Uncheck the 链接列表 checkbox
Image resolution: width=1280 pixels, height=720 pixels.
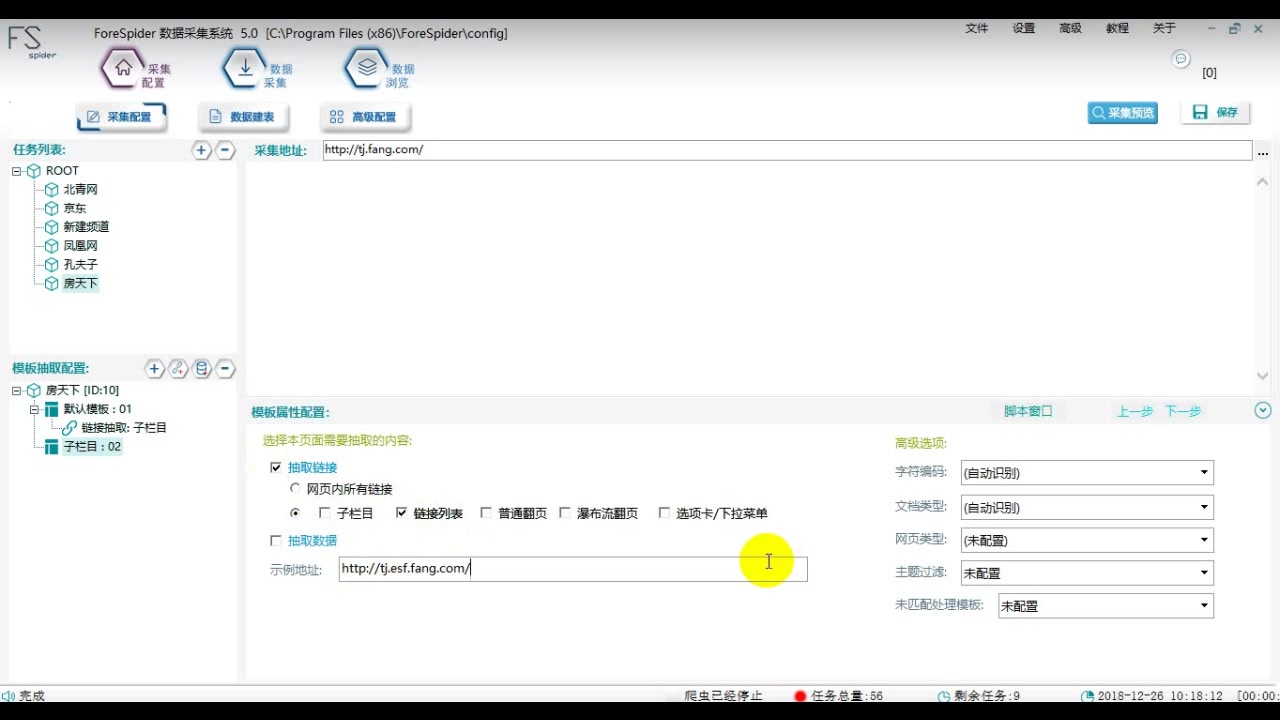(x=401, y=513)
